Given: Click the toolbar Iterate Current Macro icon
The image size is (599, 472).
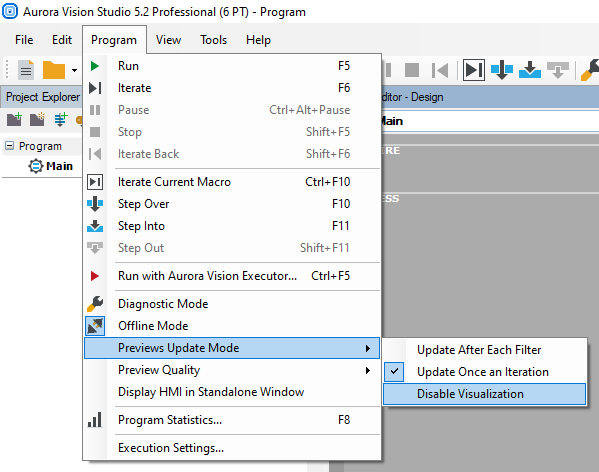Looking at the screenshot, I should [474, 70].
